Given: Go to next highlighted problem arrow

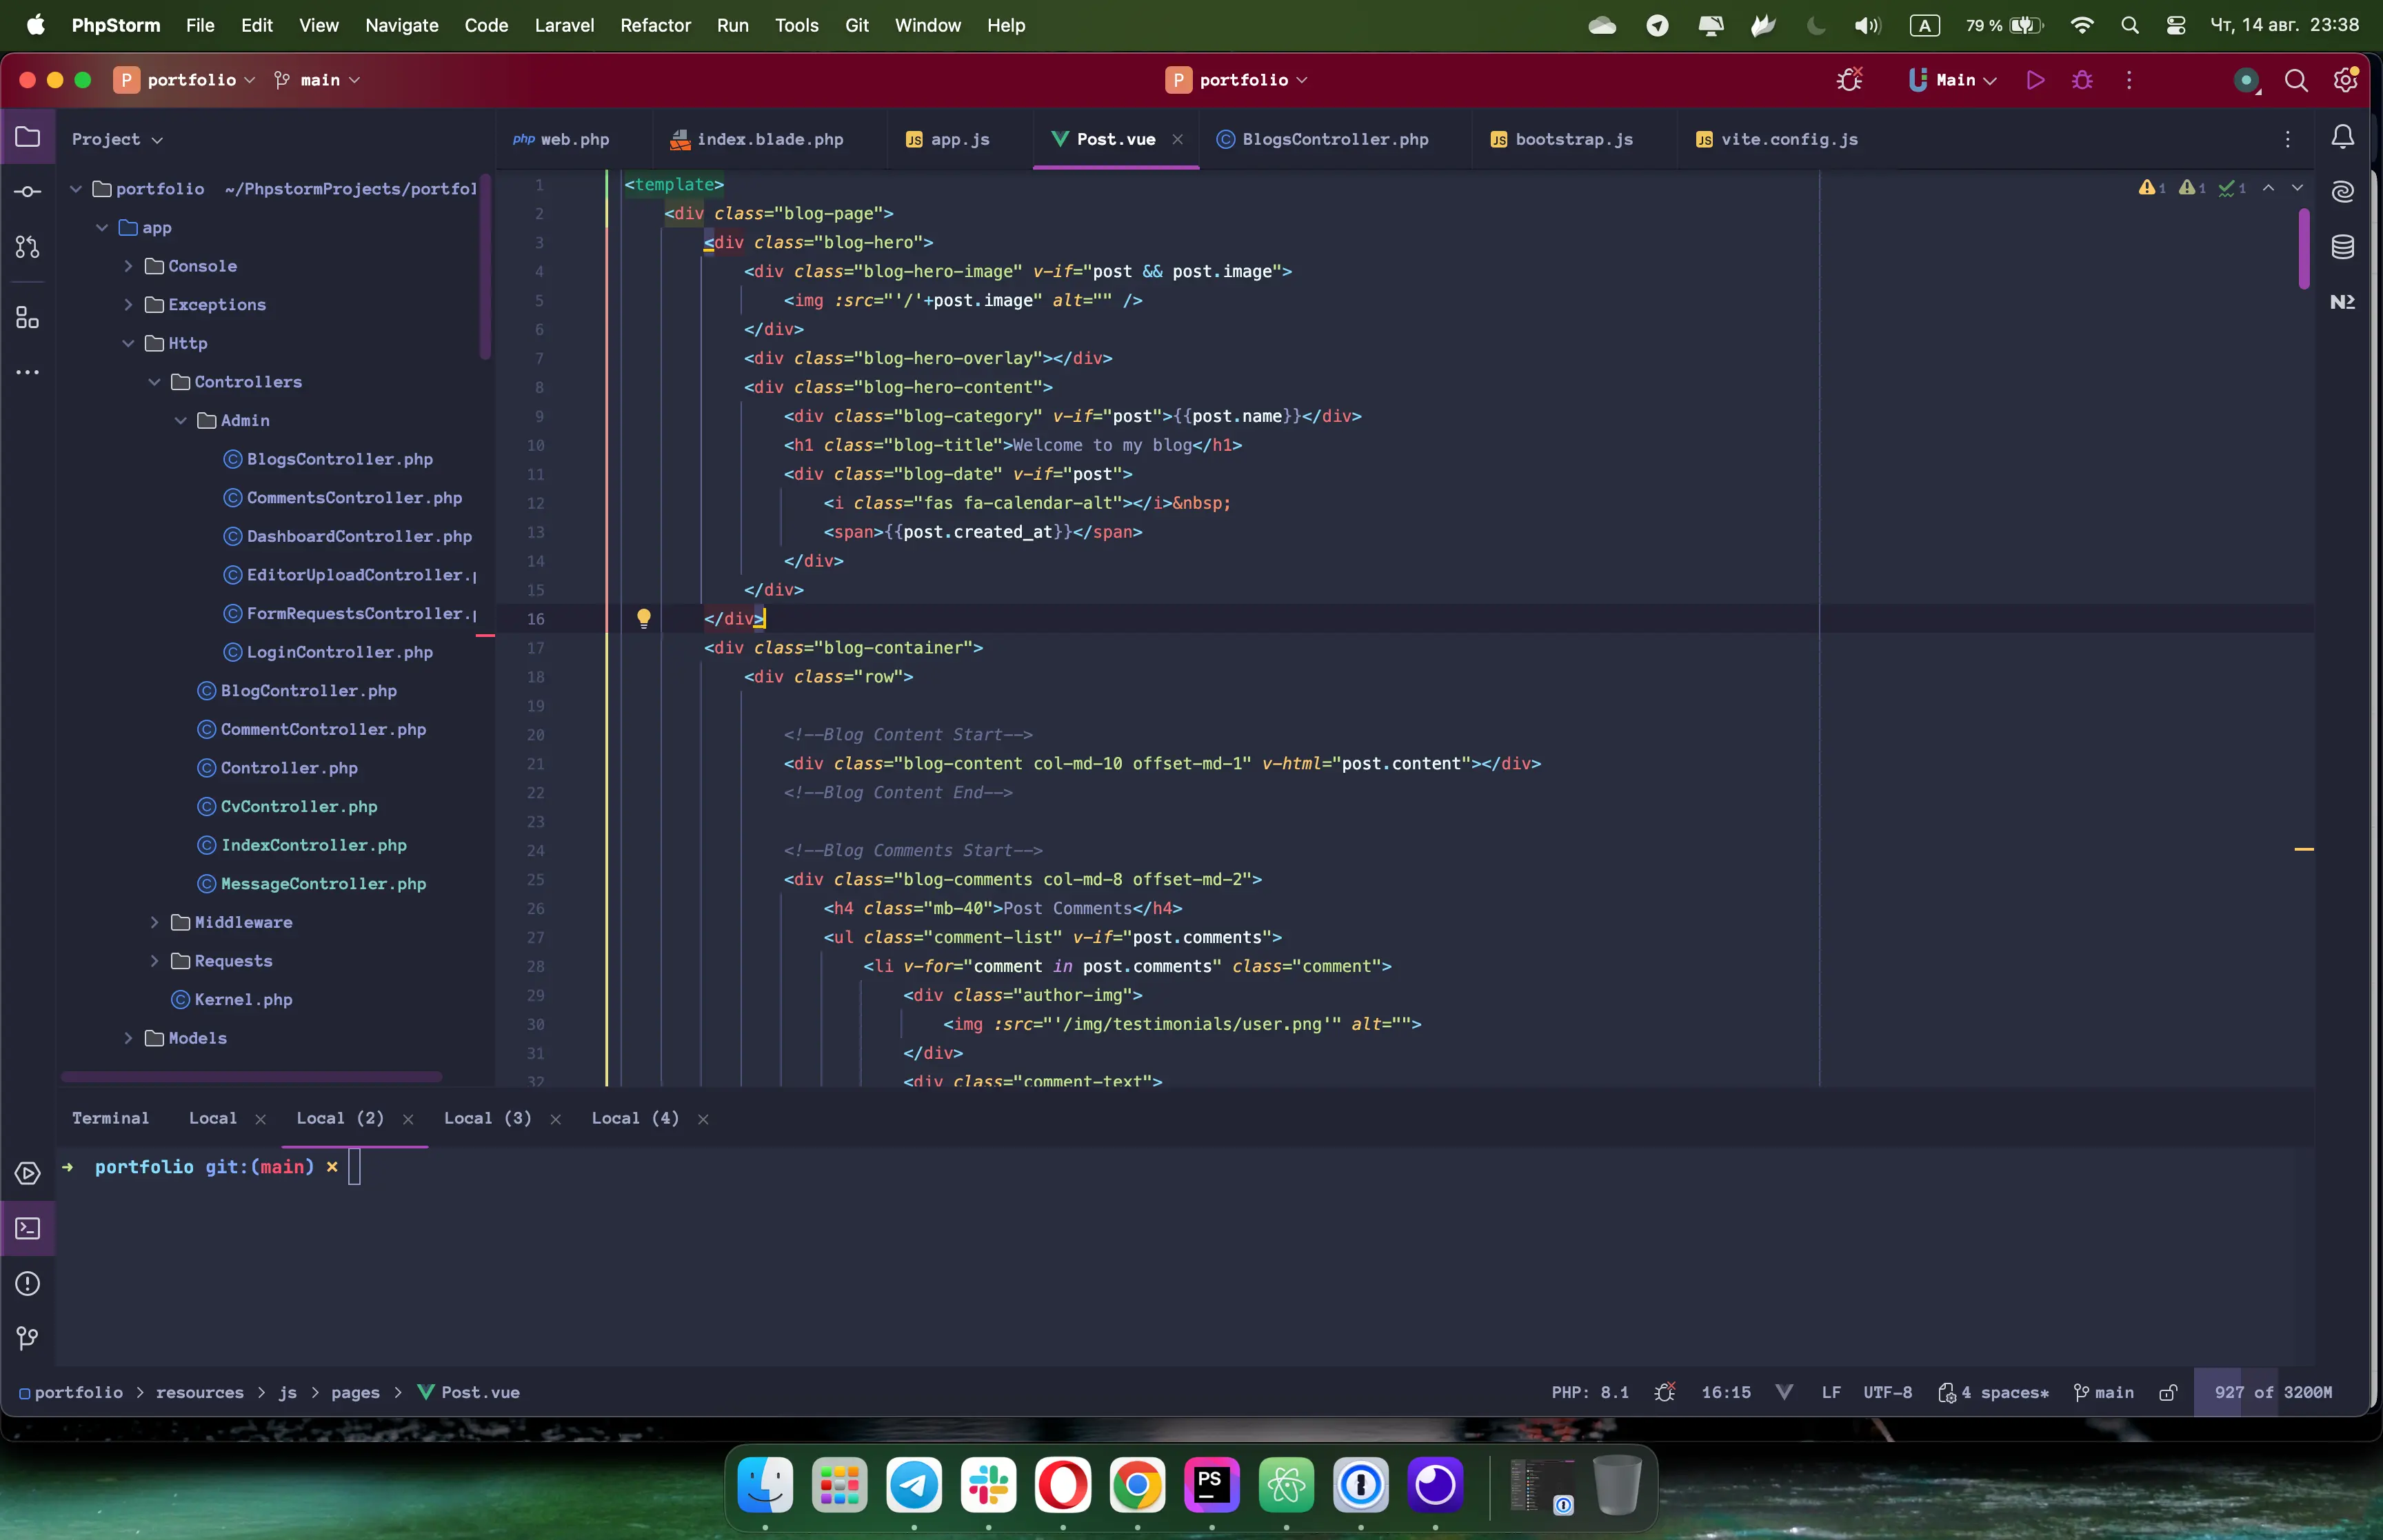Looking at the screenshot, I should click(2297, 188).
